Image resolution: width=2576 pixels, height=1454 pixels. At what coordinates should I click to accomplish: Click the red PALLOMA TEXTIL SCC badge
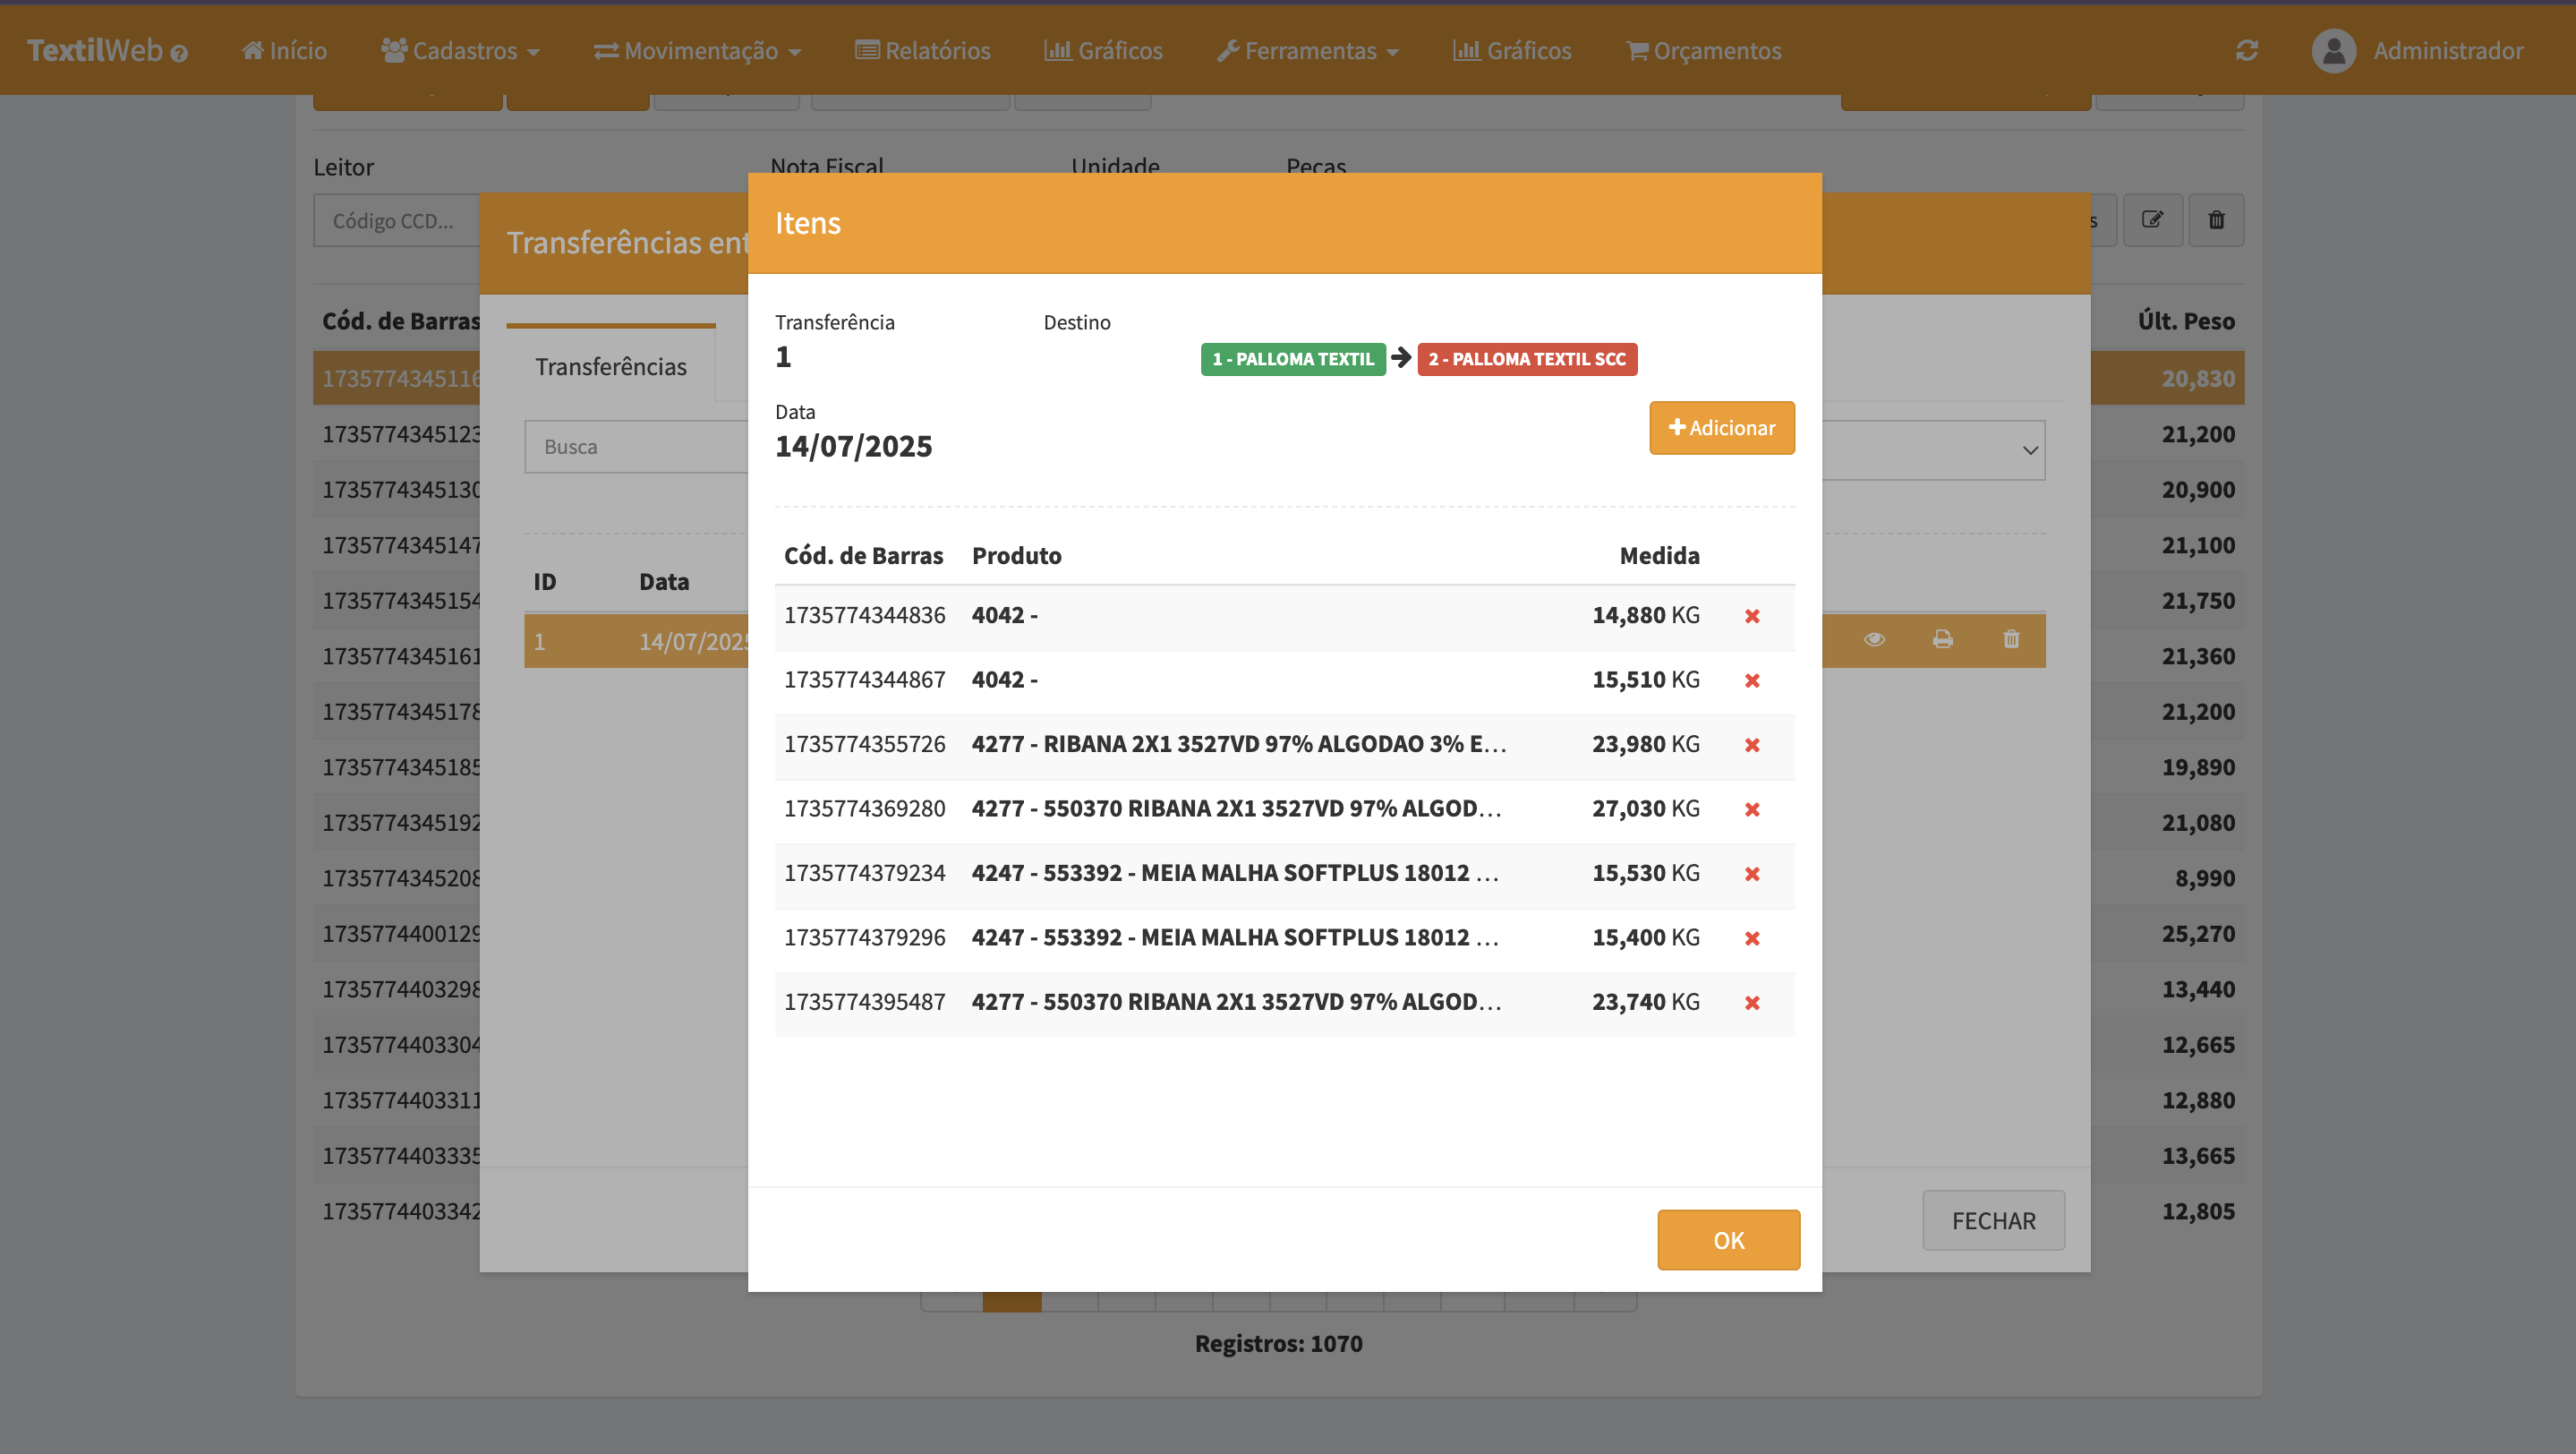[1526, 359]
